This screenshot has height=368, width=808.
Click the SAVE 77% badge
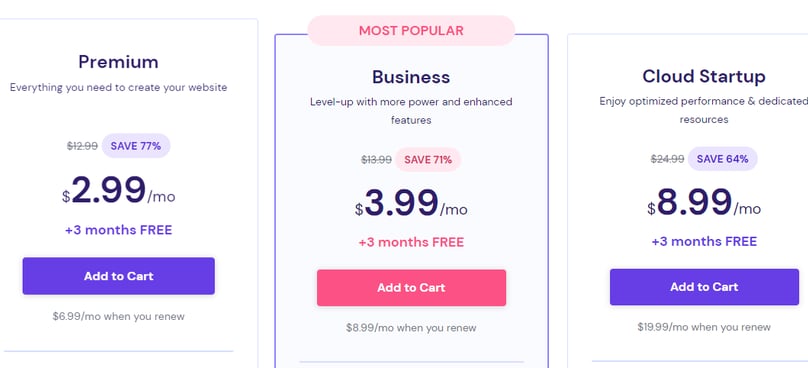136,146
